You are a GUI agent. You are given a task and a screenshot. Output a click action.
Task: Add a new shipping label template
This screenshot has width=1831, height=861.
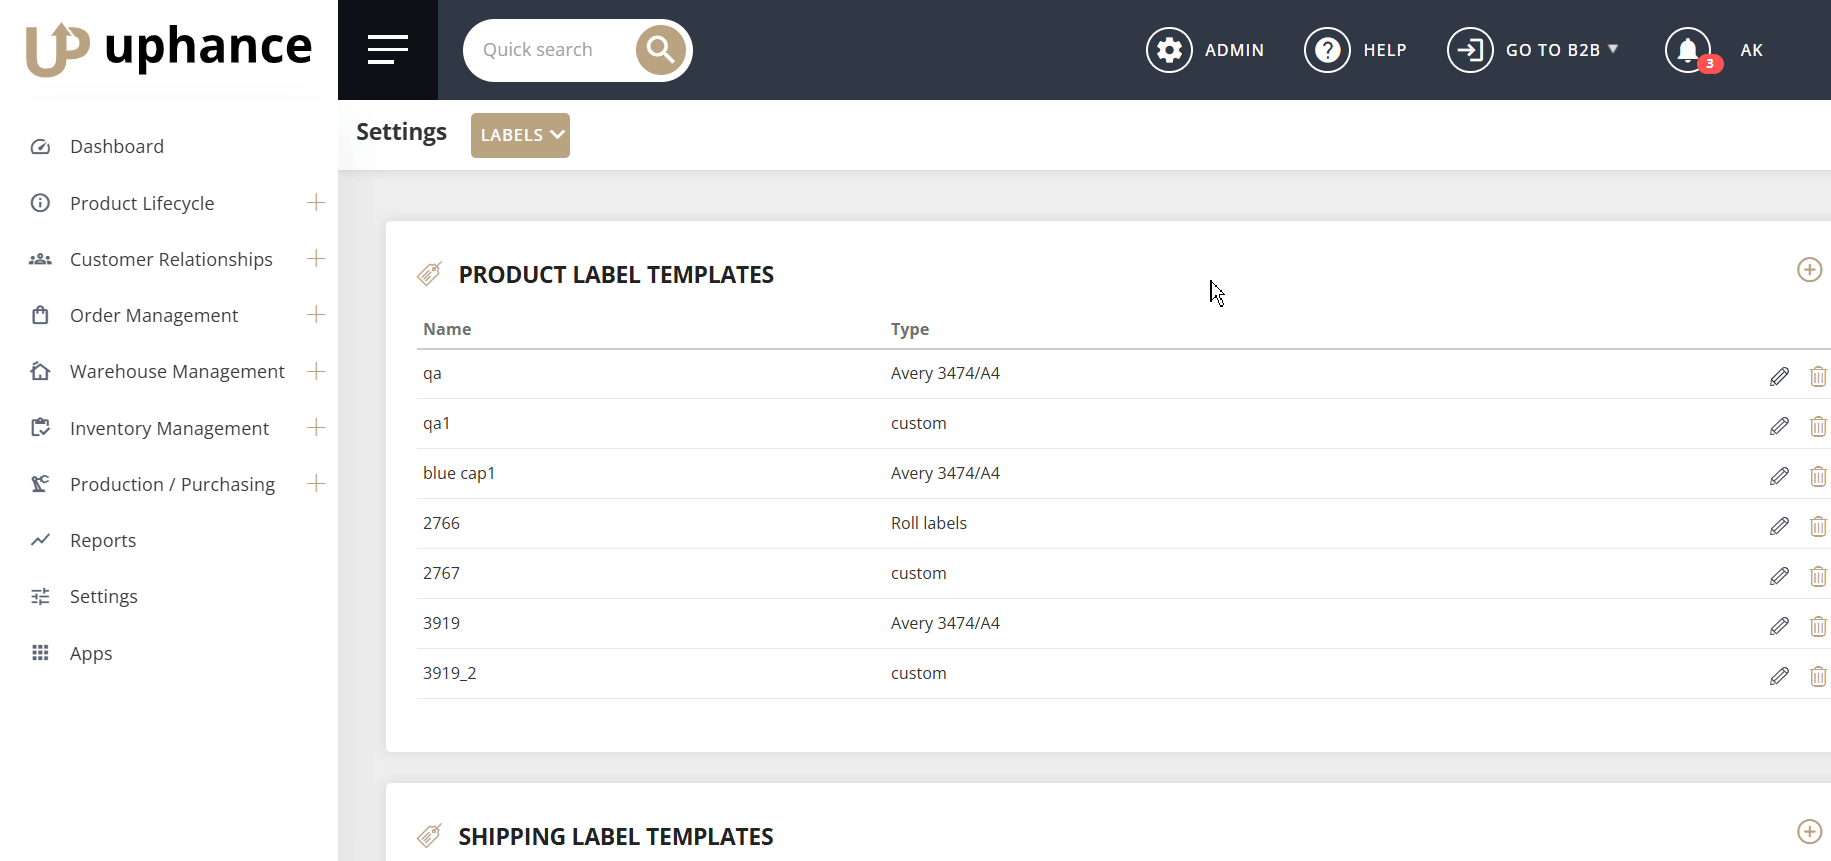pyautogui.click(x=1809, y=832)
